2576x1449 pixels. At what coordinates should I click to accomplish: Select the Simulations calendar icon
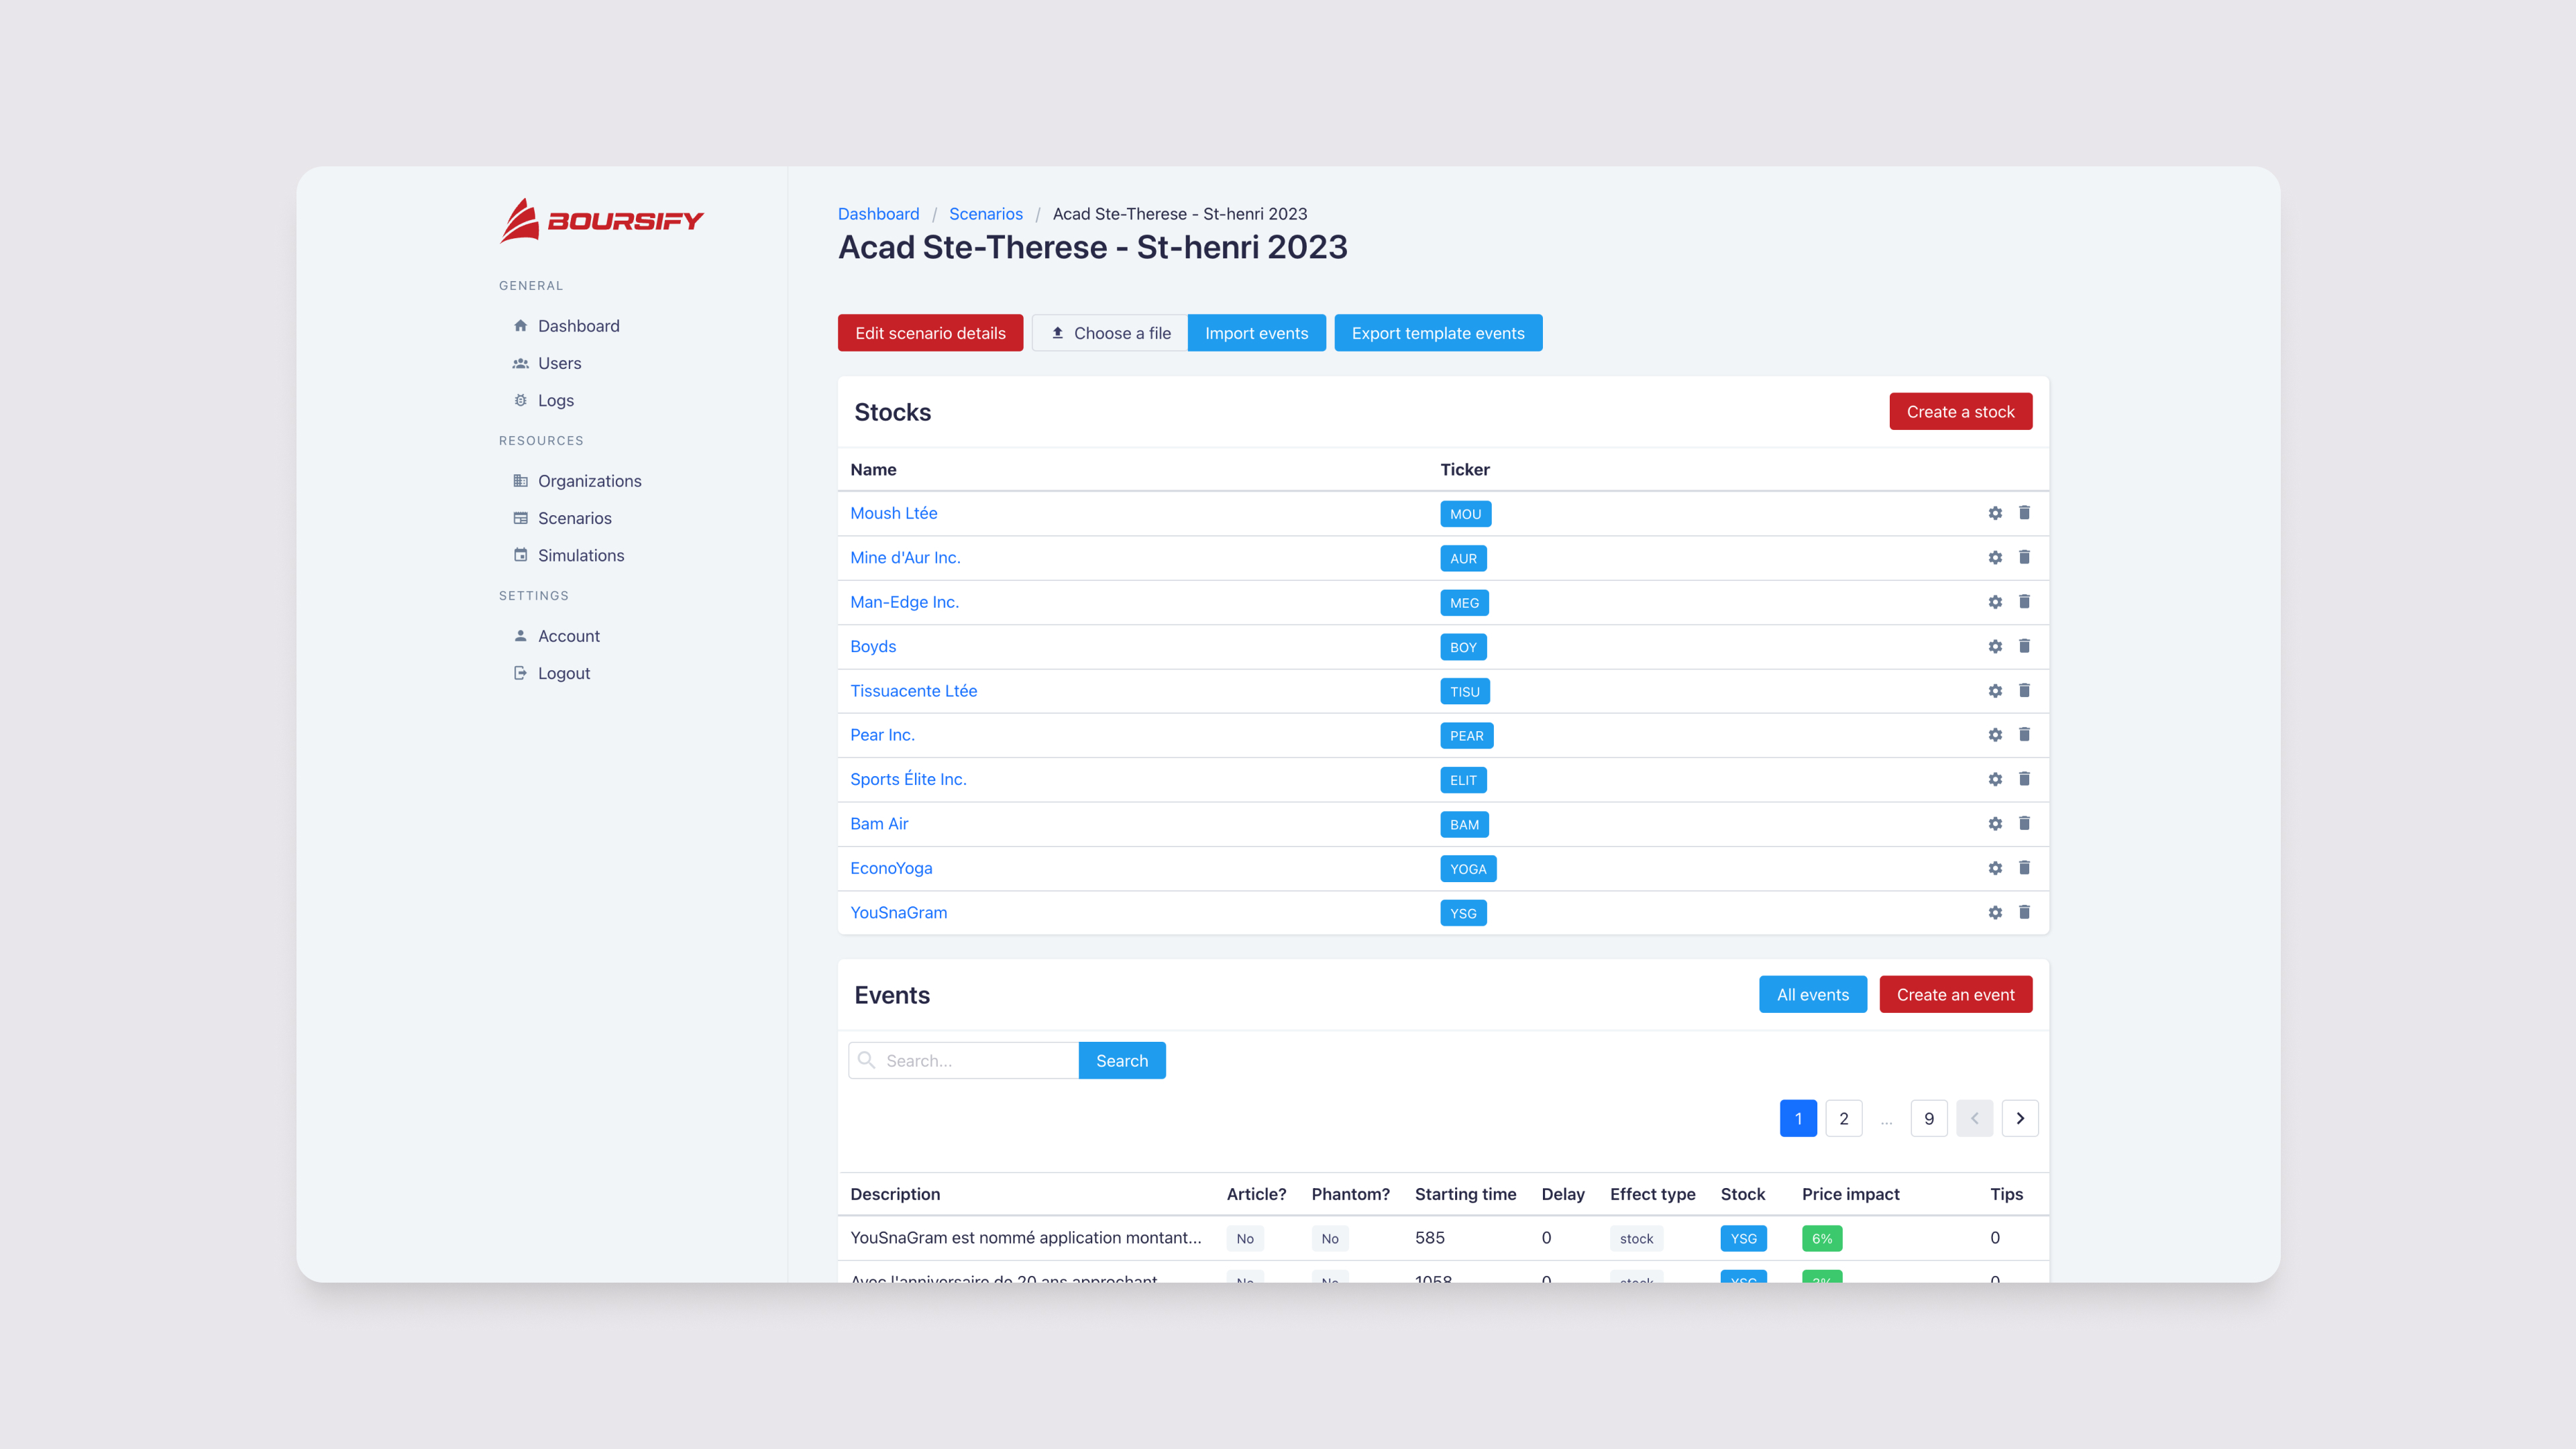[520, 555]
